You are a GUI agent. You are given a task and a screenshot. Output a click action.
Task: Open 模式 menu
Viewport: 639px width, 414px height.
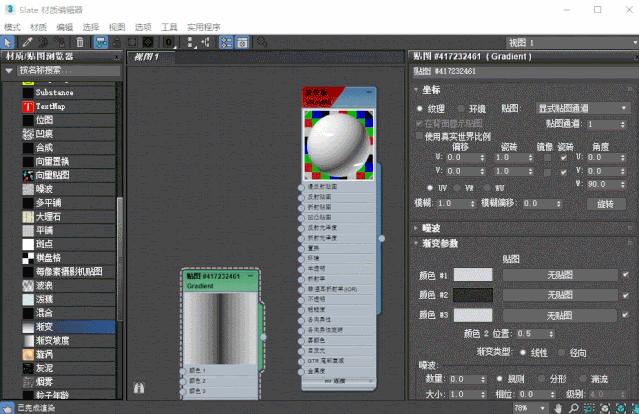(x=12, y=27)
